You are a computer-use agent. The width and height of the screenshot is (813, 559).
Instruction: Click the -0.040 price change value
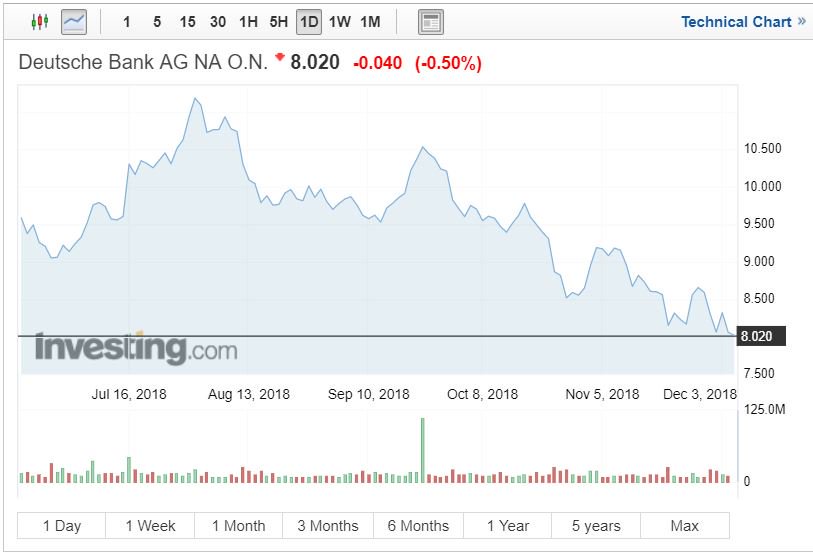[377, 63]
